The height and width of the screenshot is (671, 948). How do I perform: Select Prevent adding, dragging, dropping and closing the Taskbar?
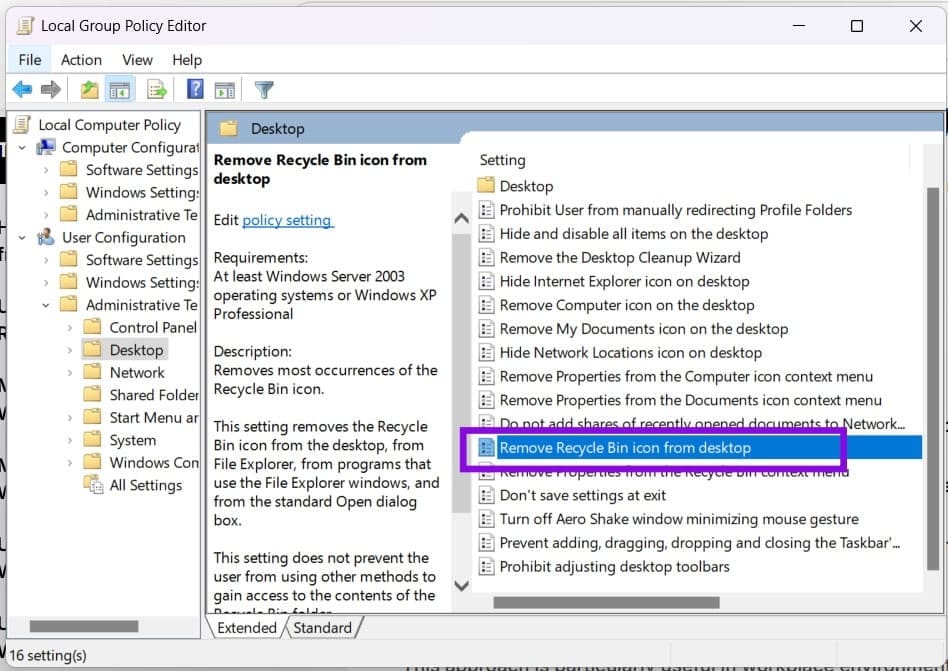(x=700, y=543)
